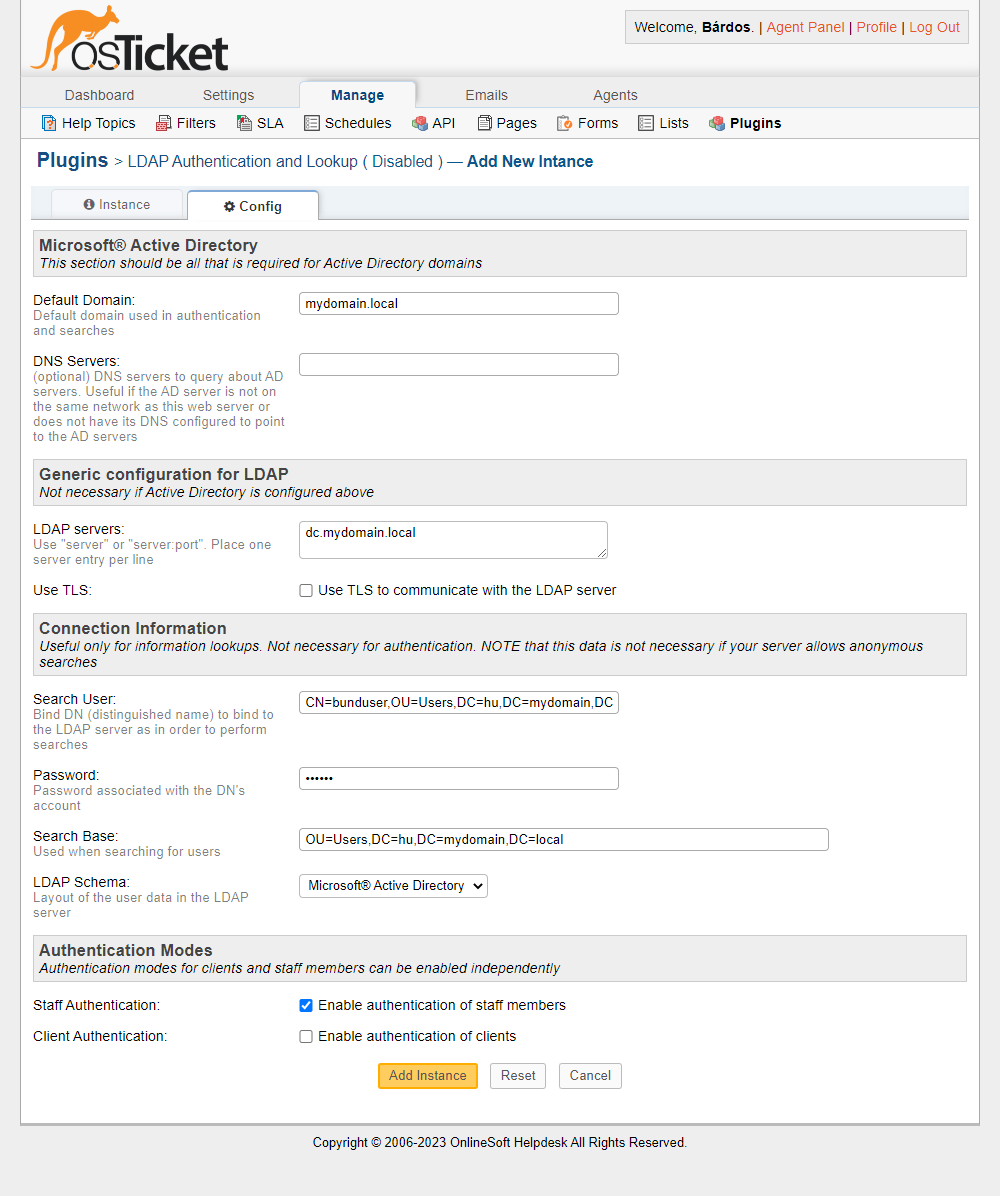Viewport: 1000px width, 1196px height.
Task: Open Schedules using its calendar icon
Action: click(x=313, y=122)
